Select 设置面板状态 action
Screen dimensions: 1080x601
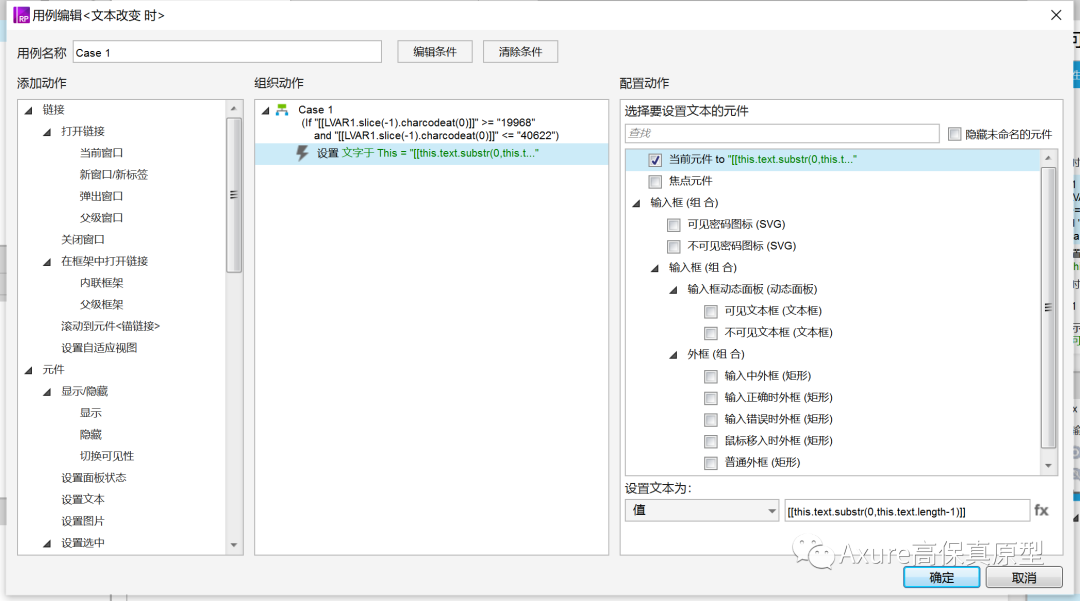(x=94, y=478)
